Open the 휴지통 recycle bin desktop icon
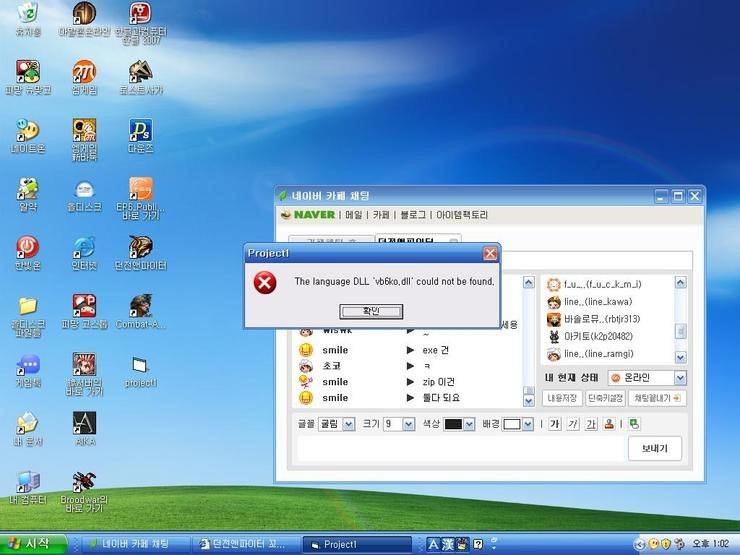This screenshot has width=740, height=555. pos(28,19)
